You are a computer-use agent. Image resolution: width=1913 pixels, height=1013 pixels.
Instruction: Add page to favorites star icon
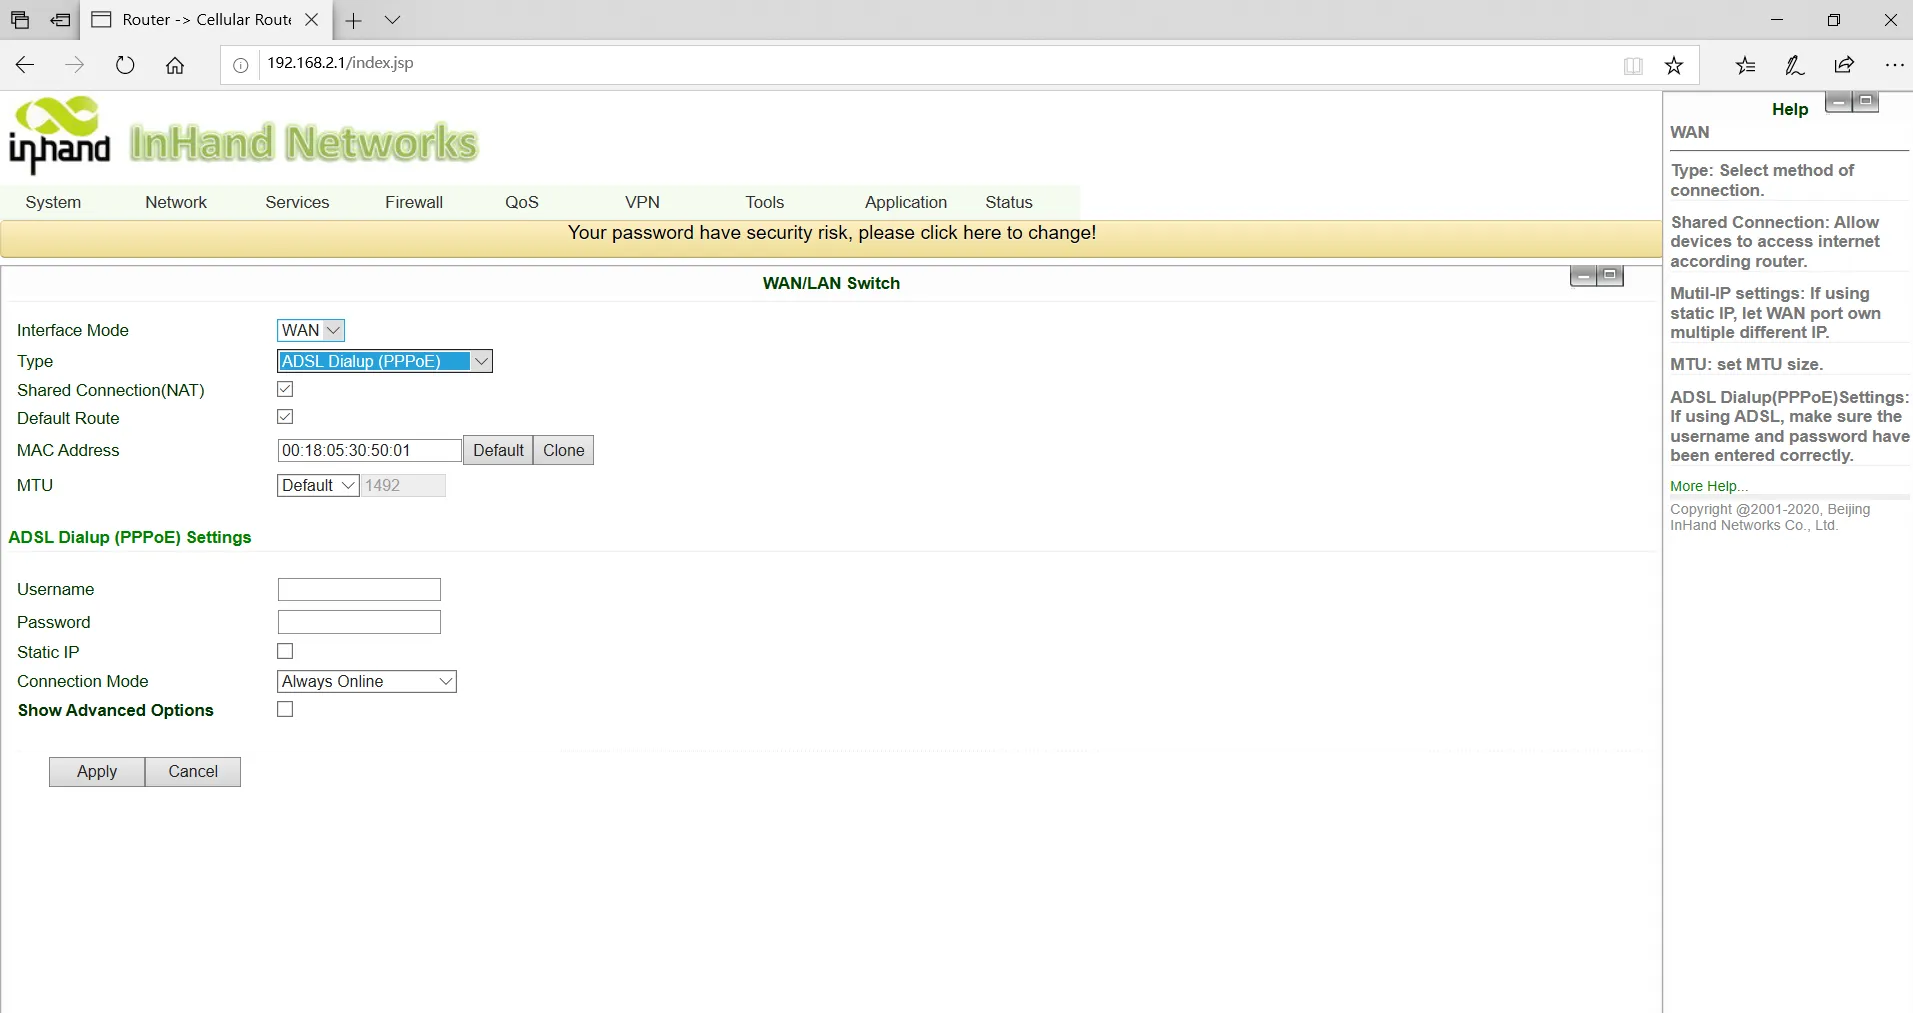coord(1674,66)
